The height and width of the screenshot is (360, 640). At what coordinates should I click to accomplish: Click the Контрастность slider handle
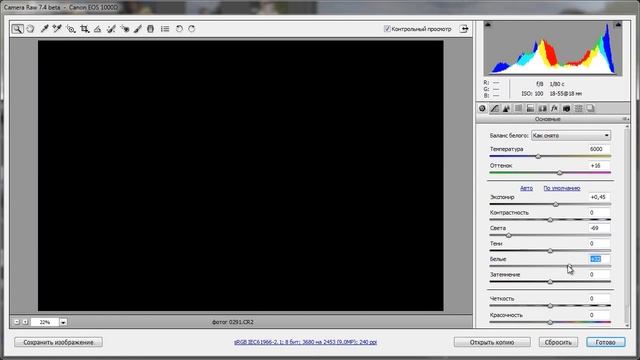[x=550, y=220]
